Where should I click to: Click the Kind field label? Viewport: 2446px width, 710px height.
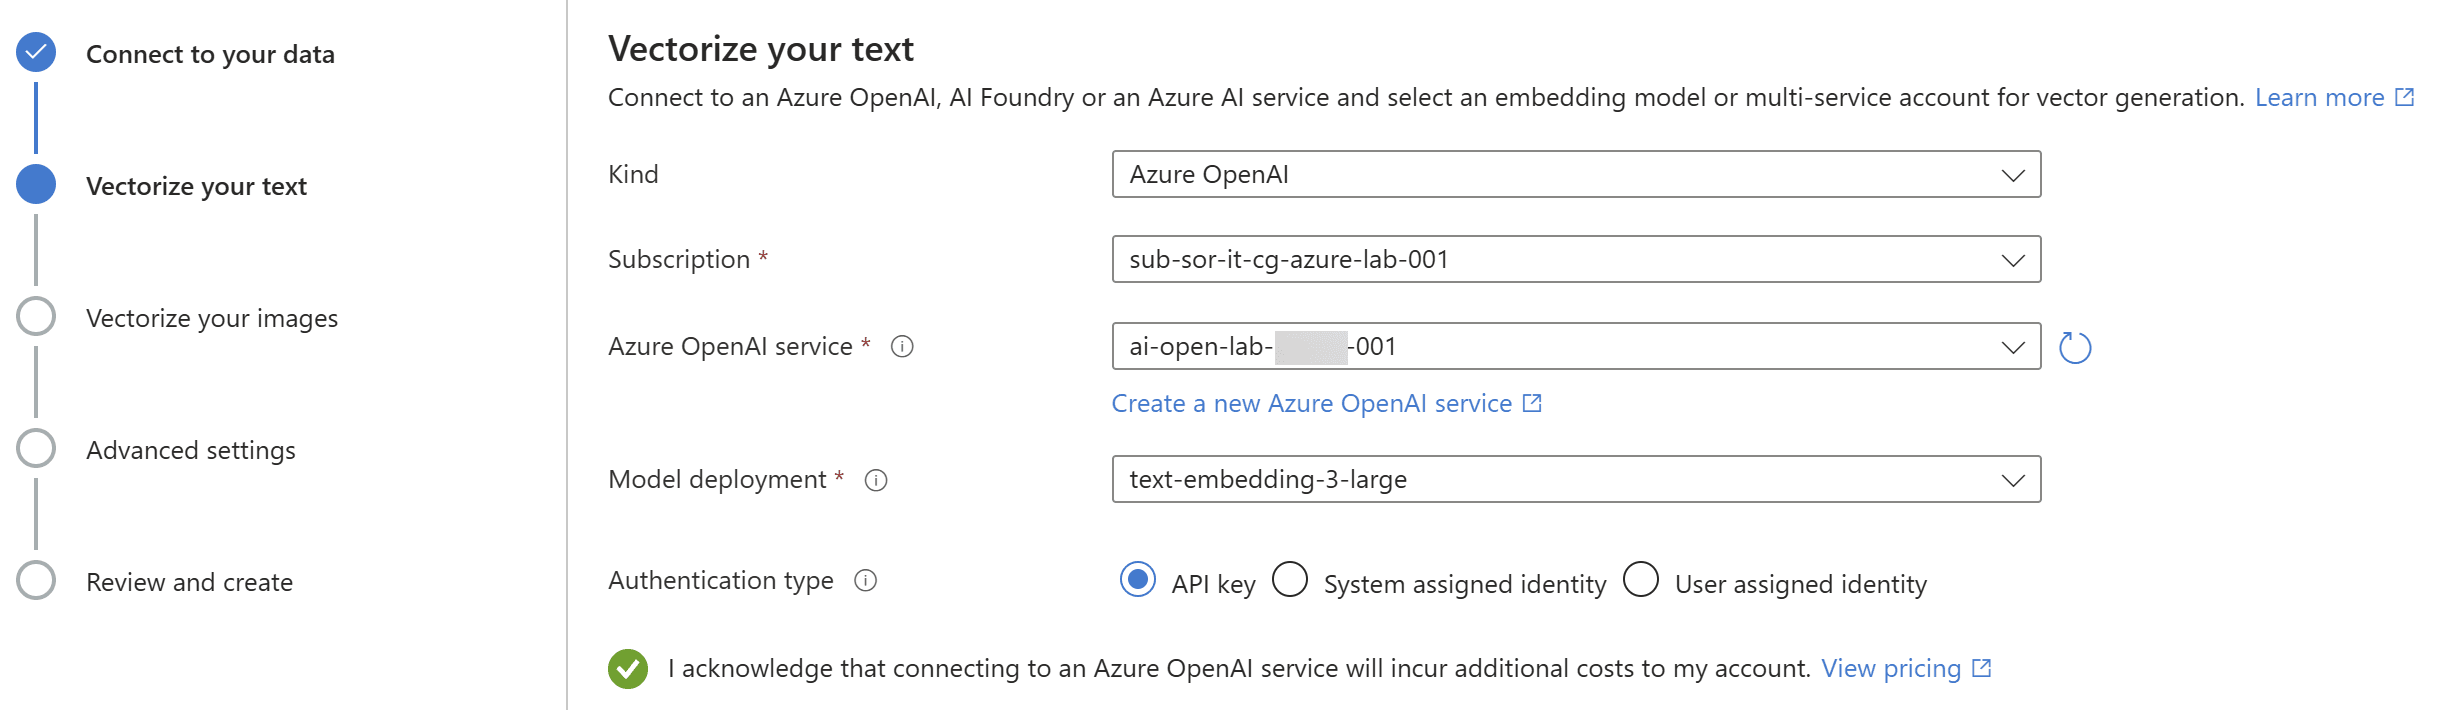(633, 174)
